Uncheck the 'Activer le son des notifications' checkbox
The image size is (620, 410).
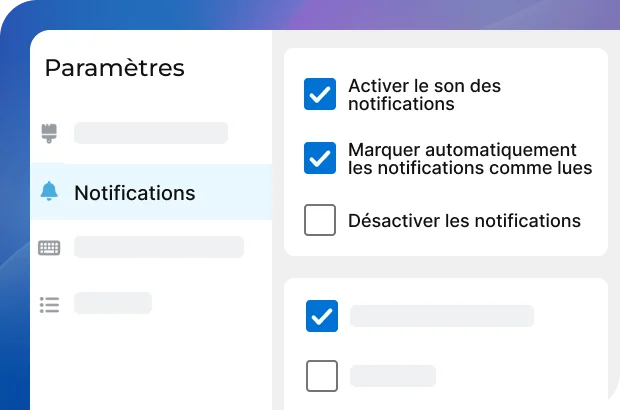(x=320, y=95)
